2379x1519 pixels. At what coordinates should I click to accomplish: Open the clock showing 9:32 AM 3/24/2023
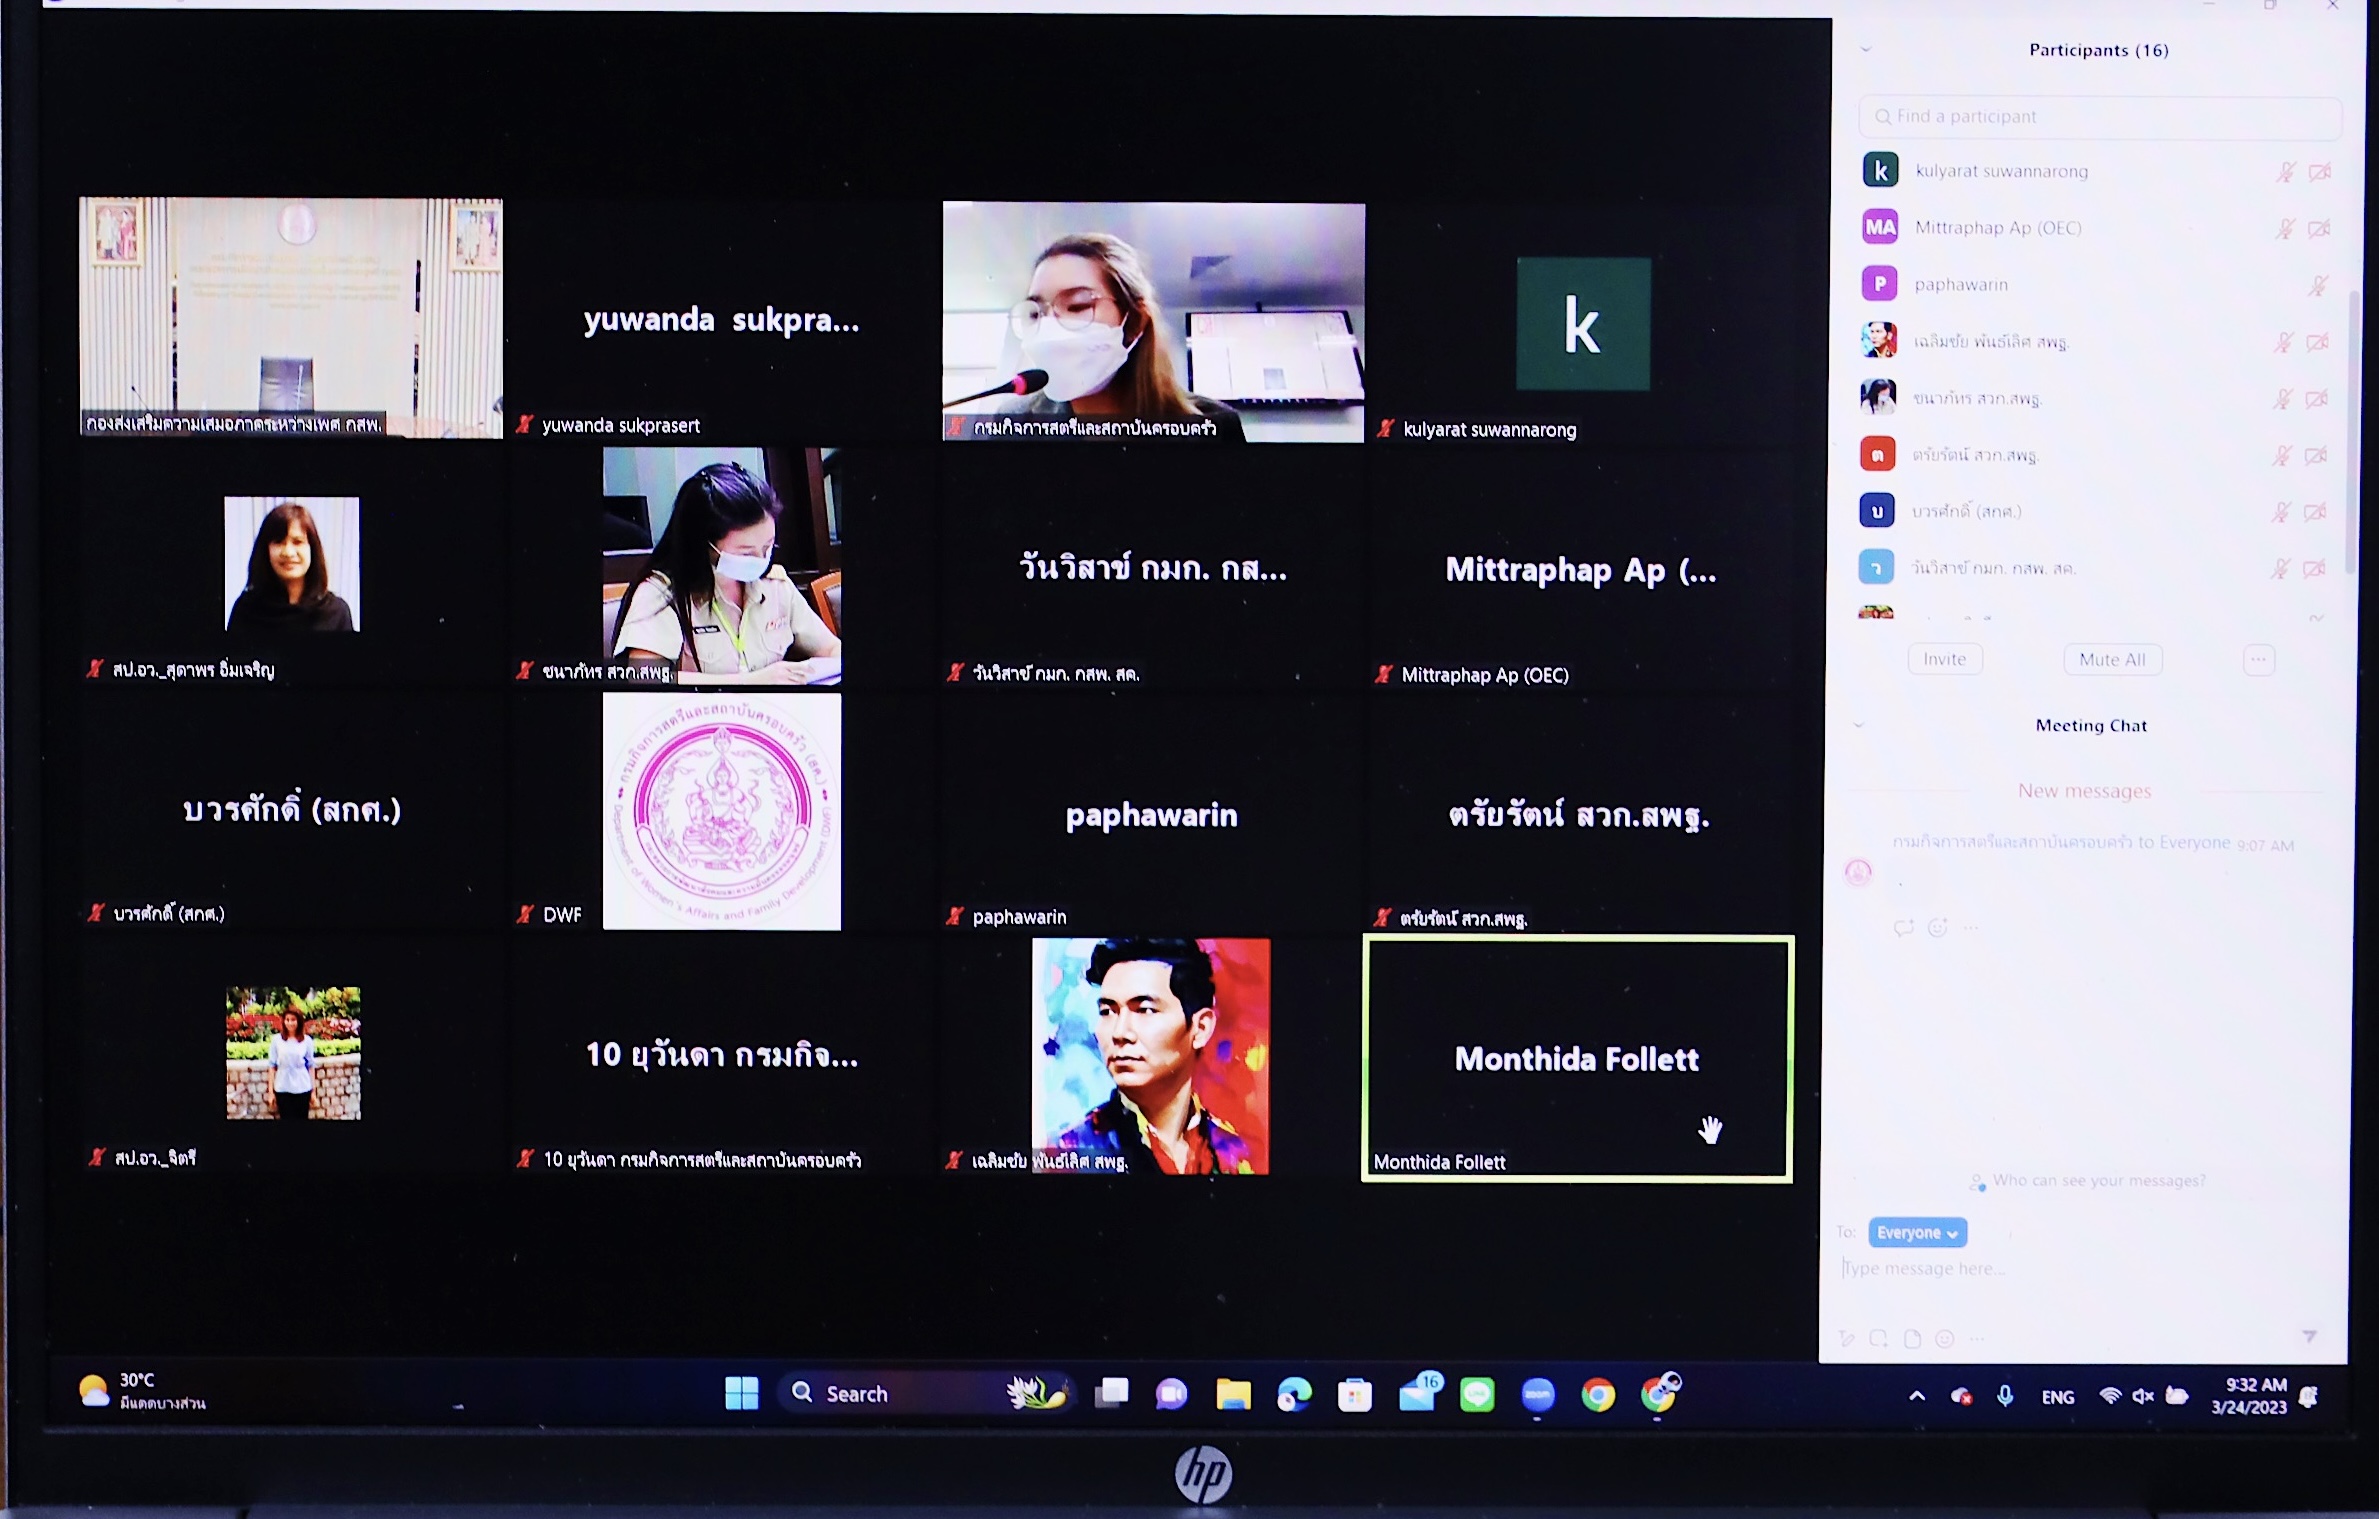click(2250, 1396)
